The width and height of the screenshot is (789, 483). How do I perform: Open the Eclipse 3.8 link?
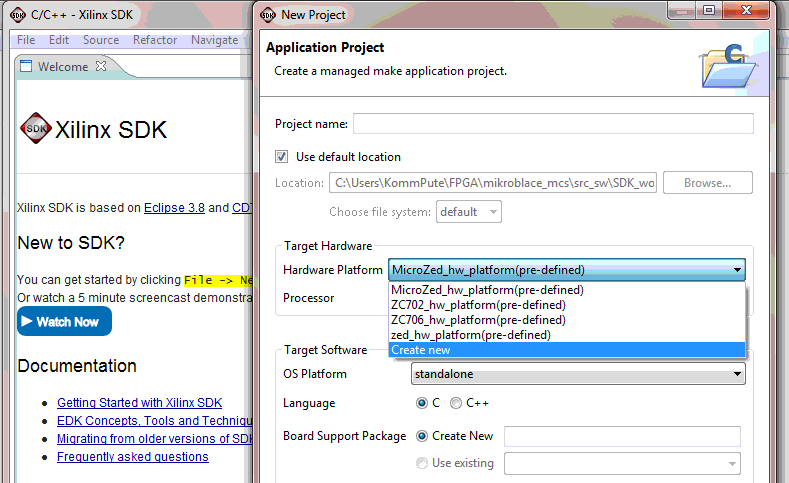(174, 208)
